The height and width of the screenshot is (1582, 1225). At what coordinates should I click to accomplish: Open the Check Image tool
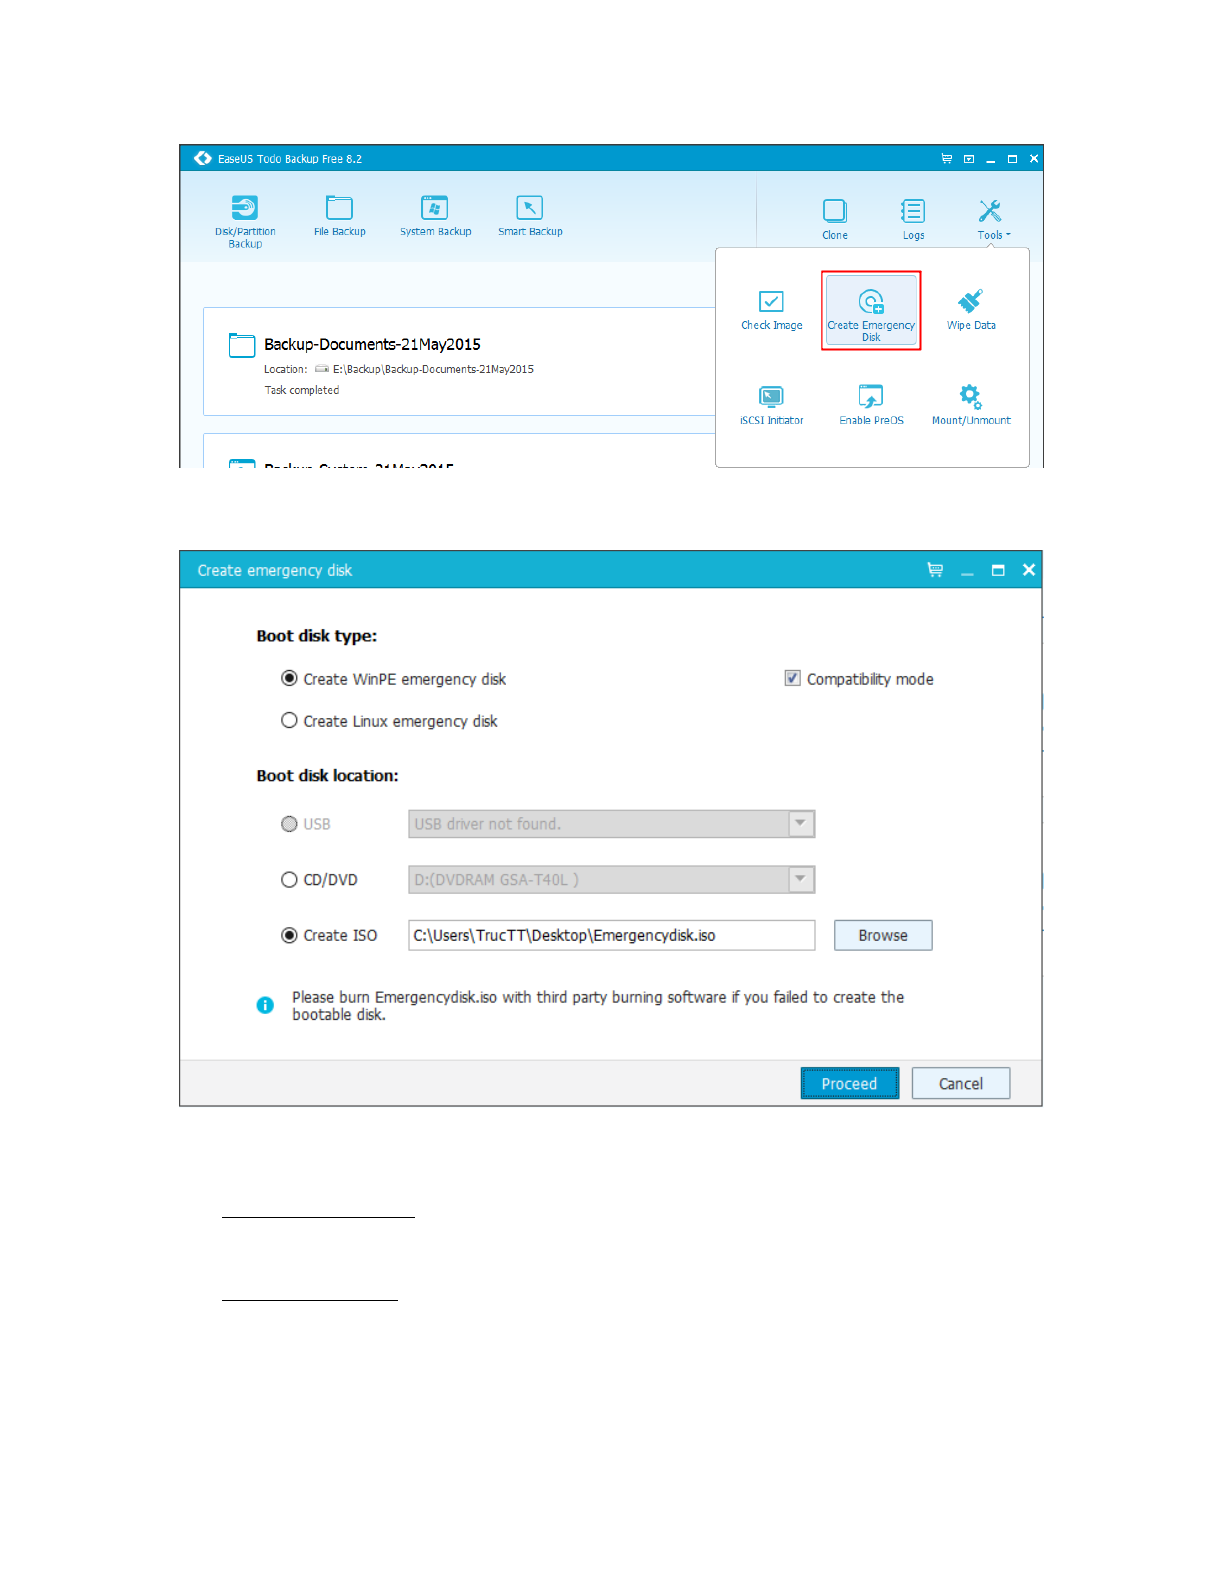click(x=771, y=309)
